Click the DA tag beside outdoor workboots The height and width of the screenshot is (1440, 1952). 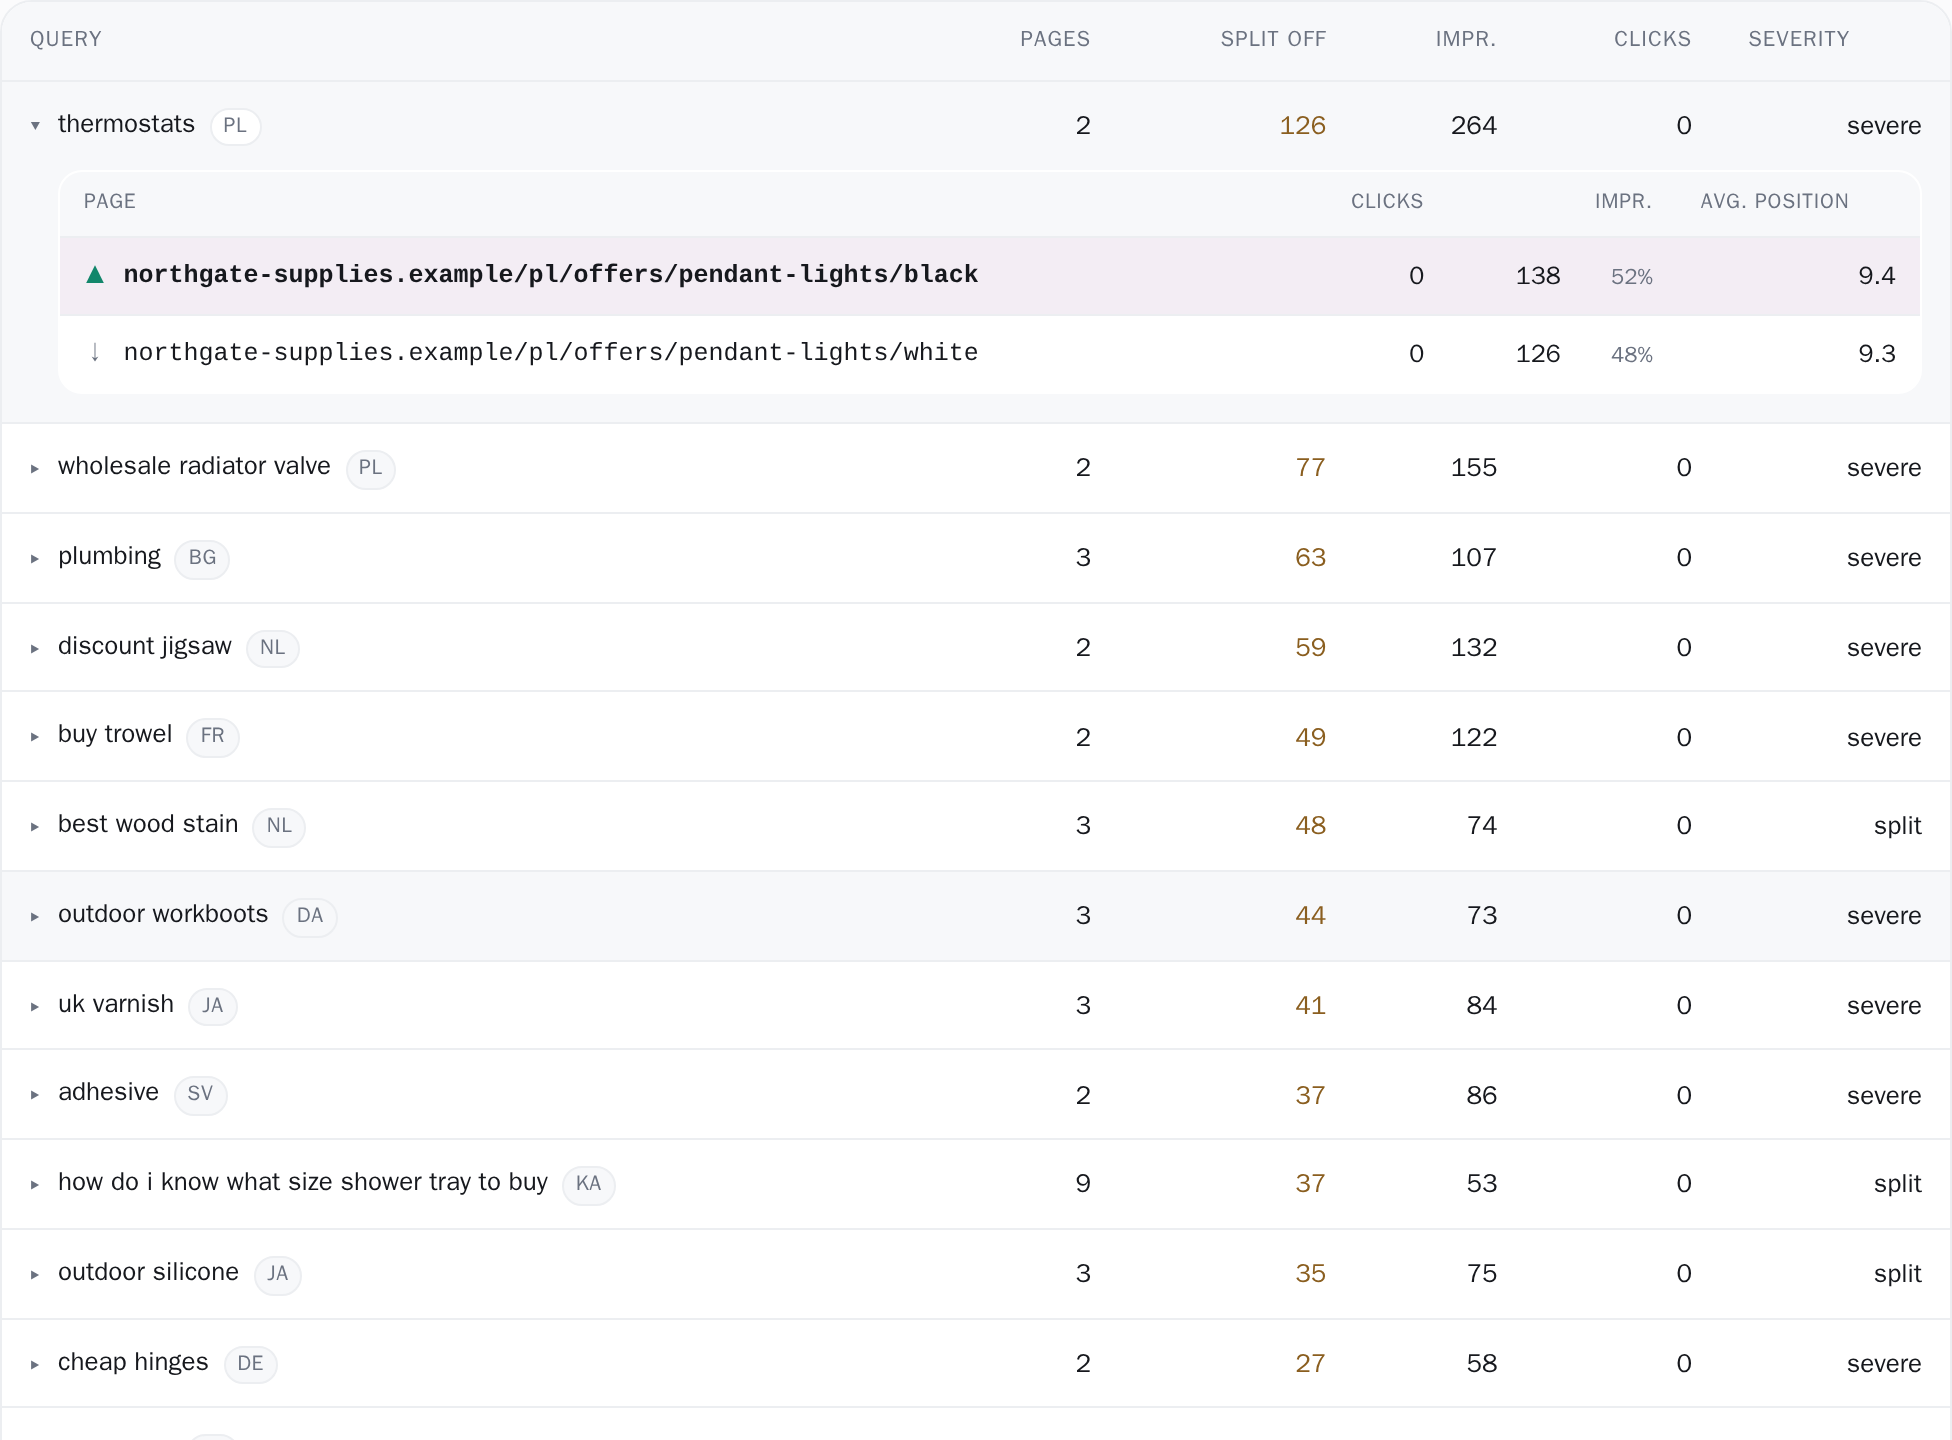pyautogui.click(x=310, y=916)
